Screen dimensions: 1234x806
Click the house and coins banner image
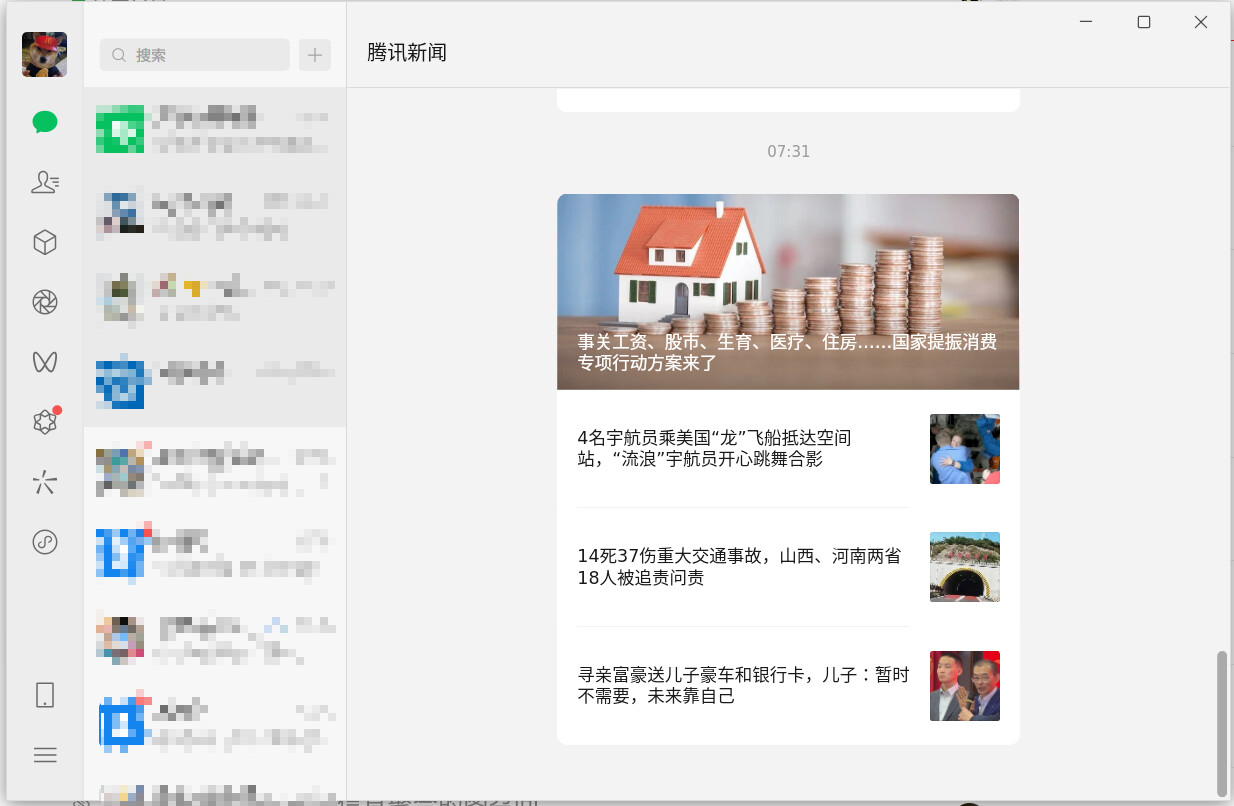click(x=788, y=291)
